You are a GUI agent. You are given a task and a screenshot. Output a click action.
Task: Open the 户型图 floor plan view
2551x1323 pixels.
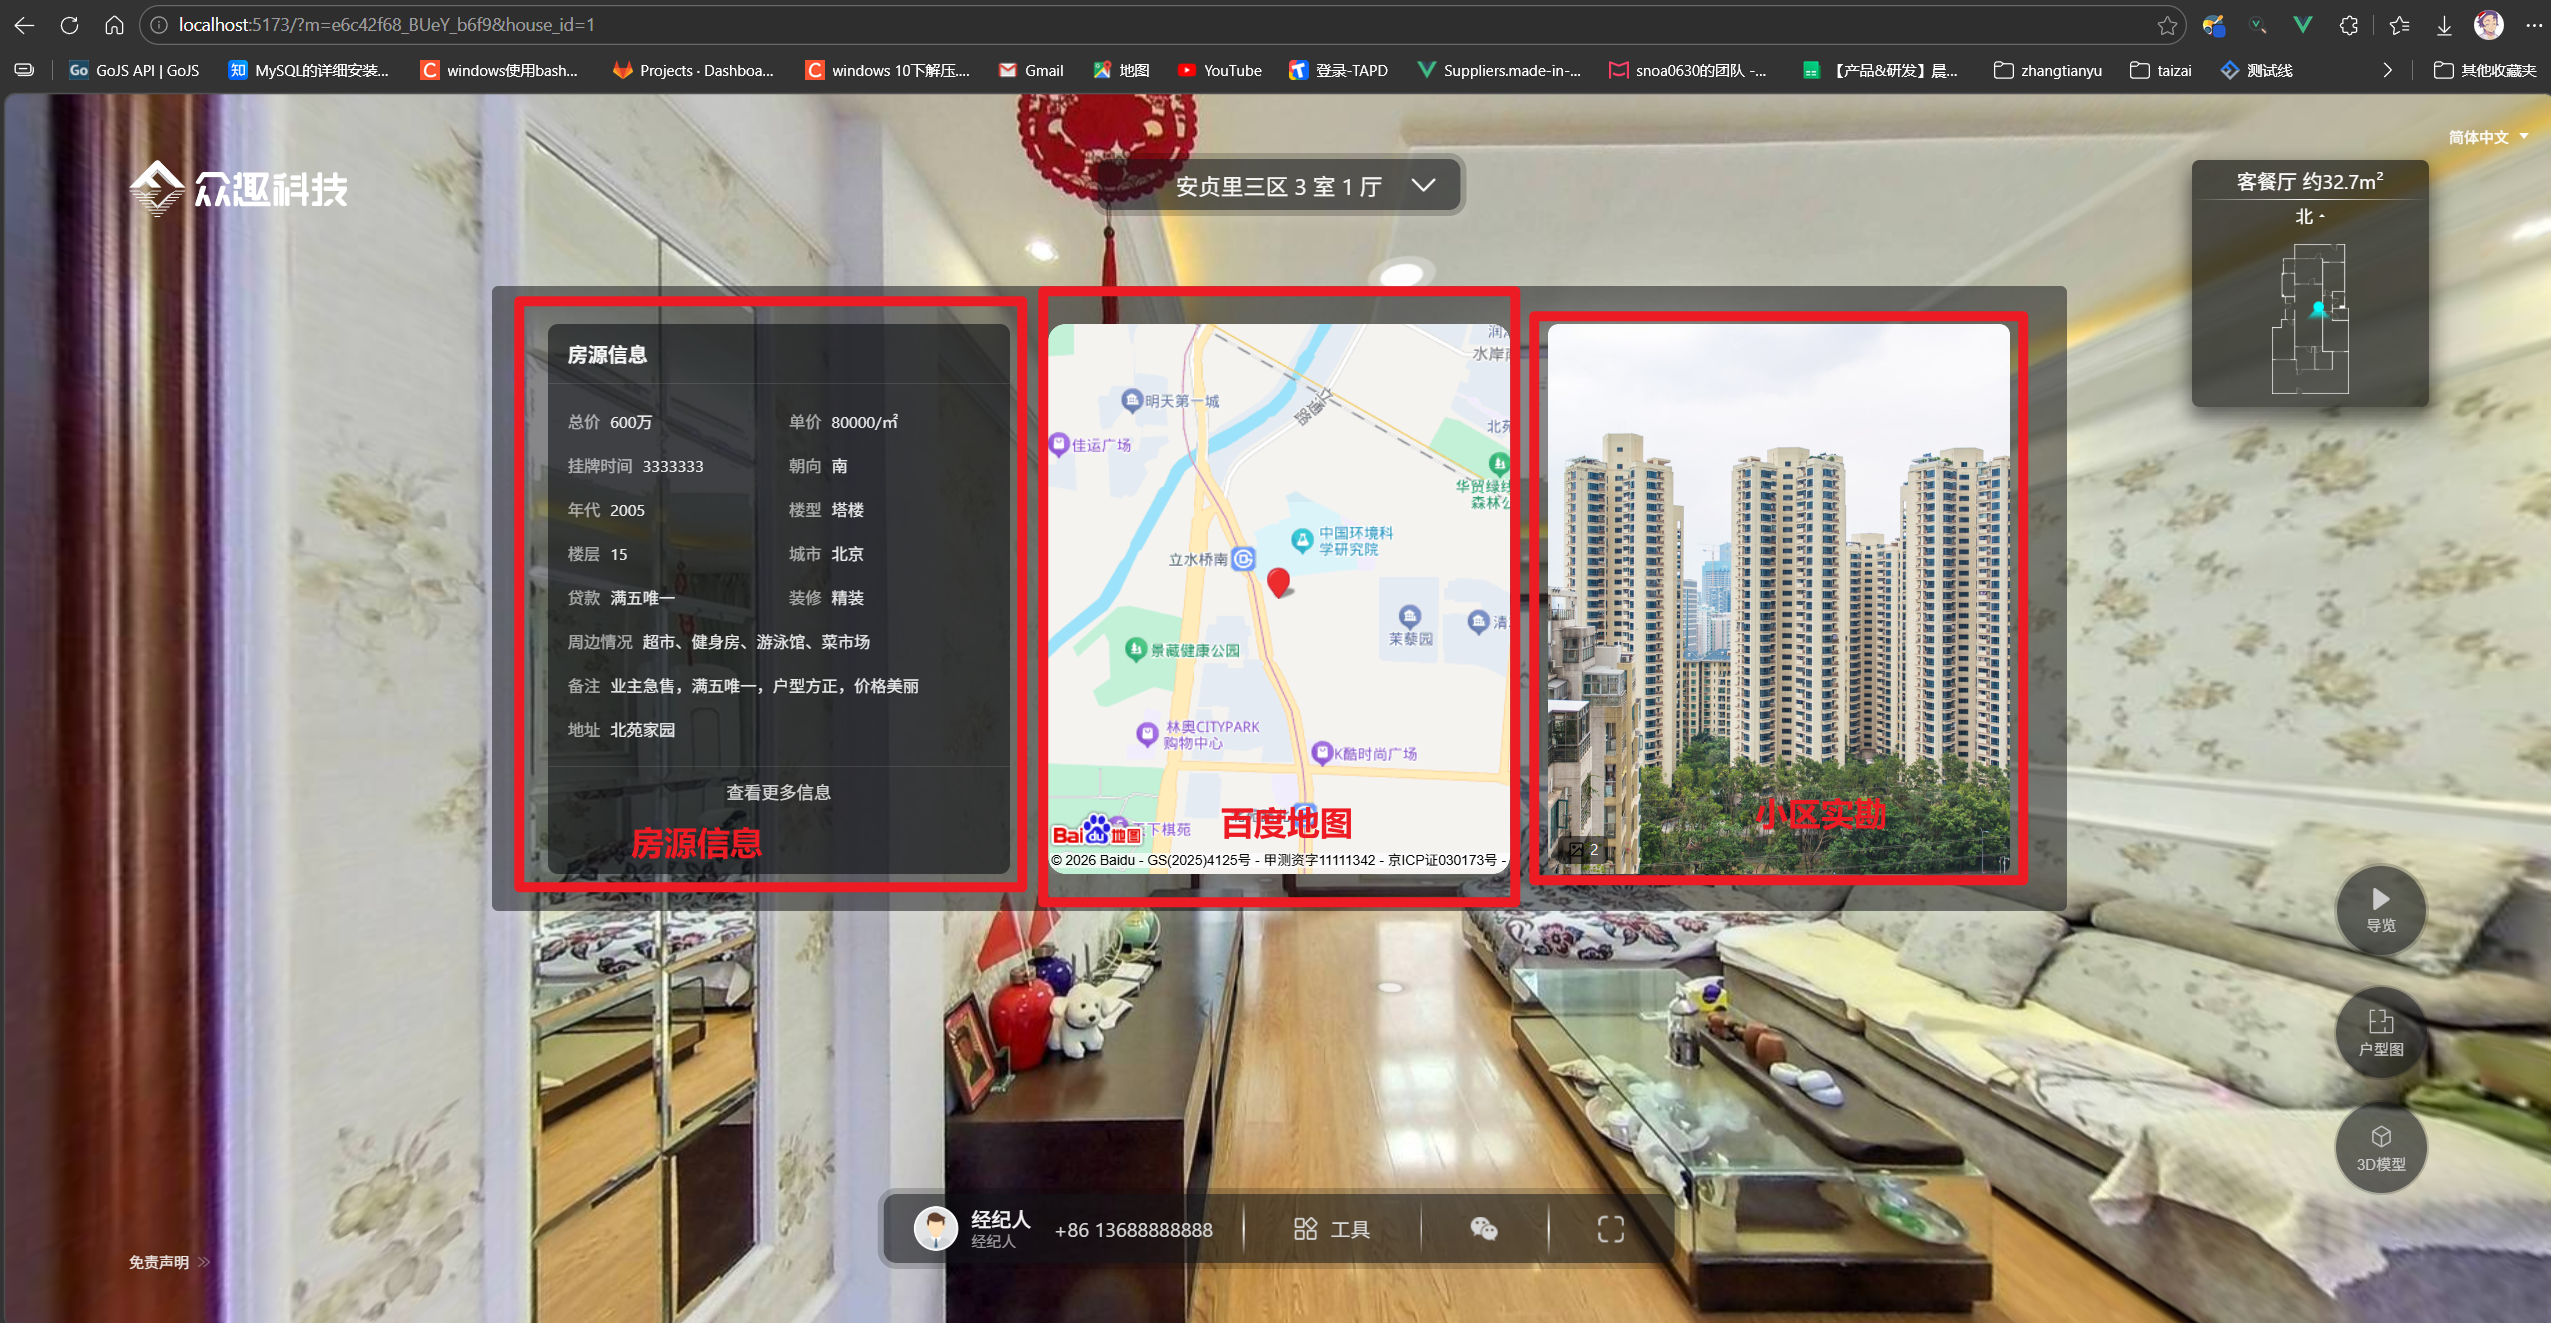pos(2381,1033)
